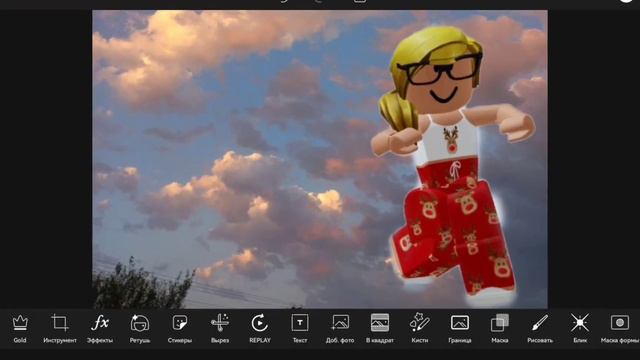
Task: Select the Ретушь face retouch tool
Action: click(140, 328)
